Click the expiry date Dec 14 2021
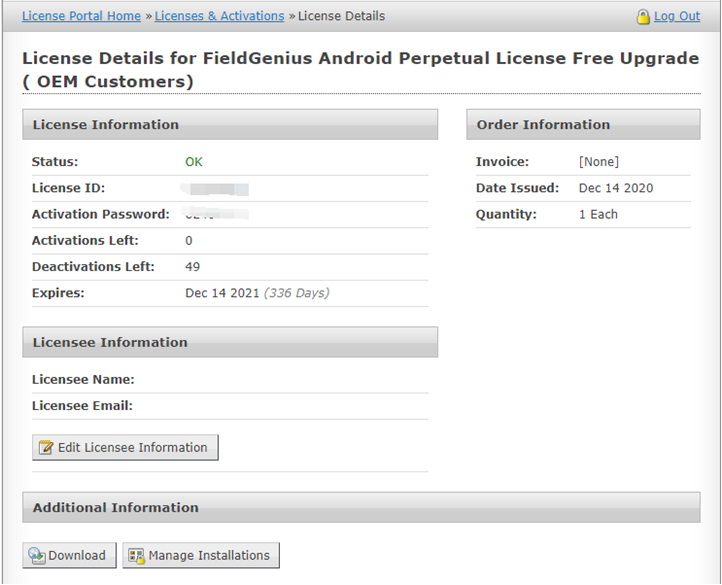Screen dimensions: 722x585 (x=222, y=293)
